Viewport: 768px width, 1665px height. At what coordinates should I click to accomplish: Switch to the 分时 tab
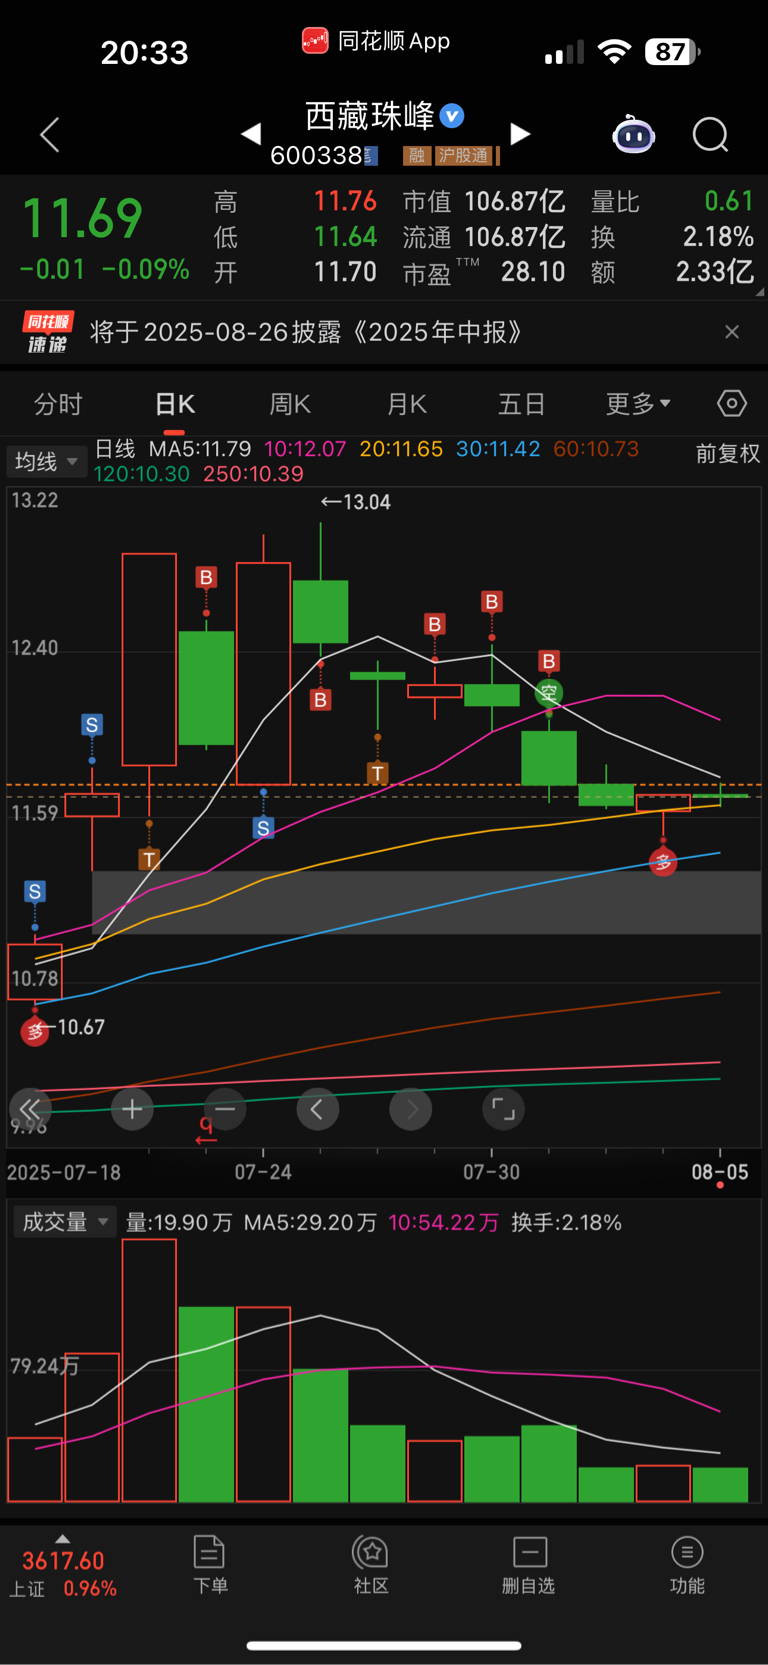click(58, 404)
